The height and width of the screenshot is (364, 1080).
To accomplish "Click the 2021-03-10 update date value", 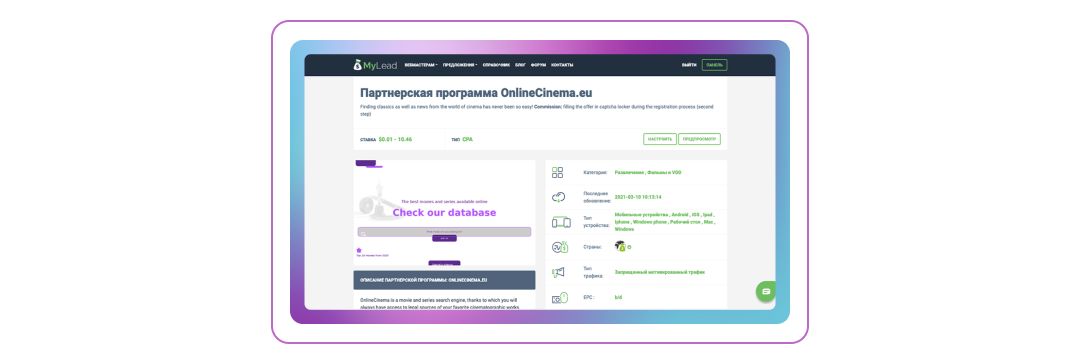I will [x=638, y=197].
